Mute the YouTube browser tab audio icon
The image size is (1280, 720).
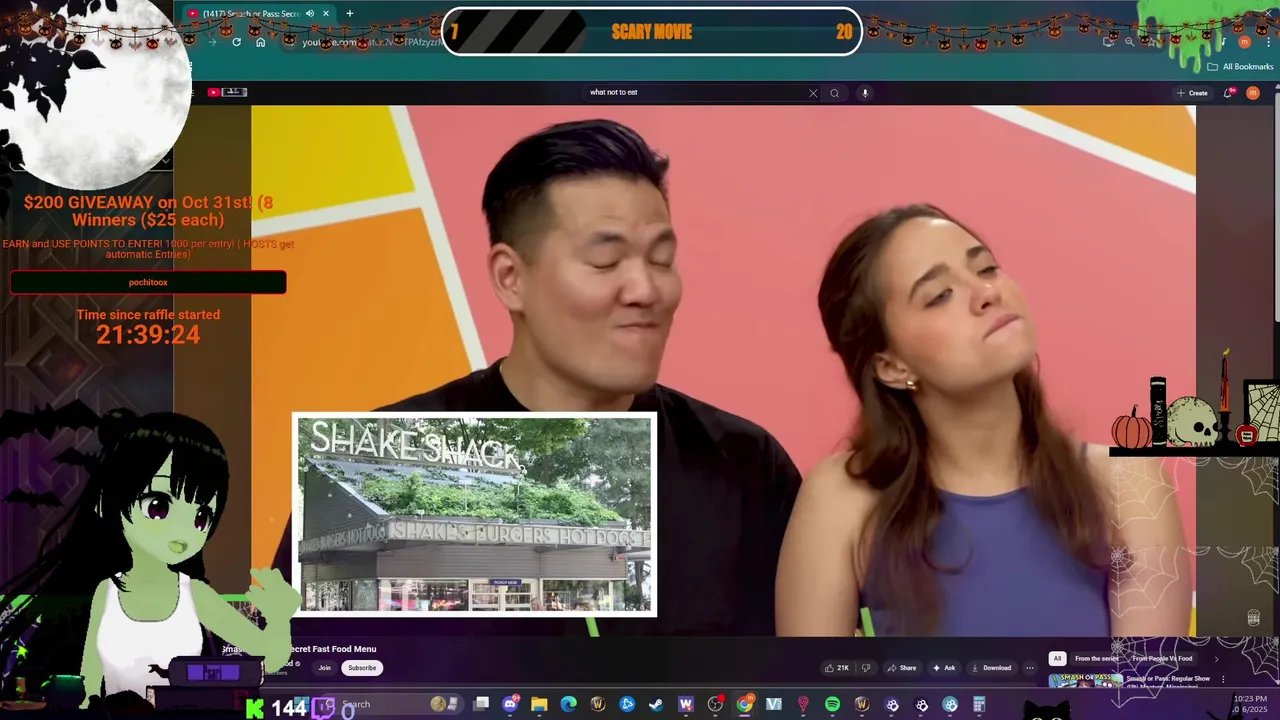tap(309, 13)
